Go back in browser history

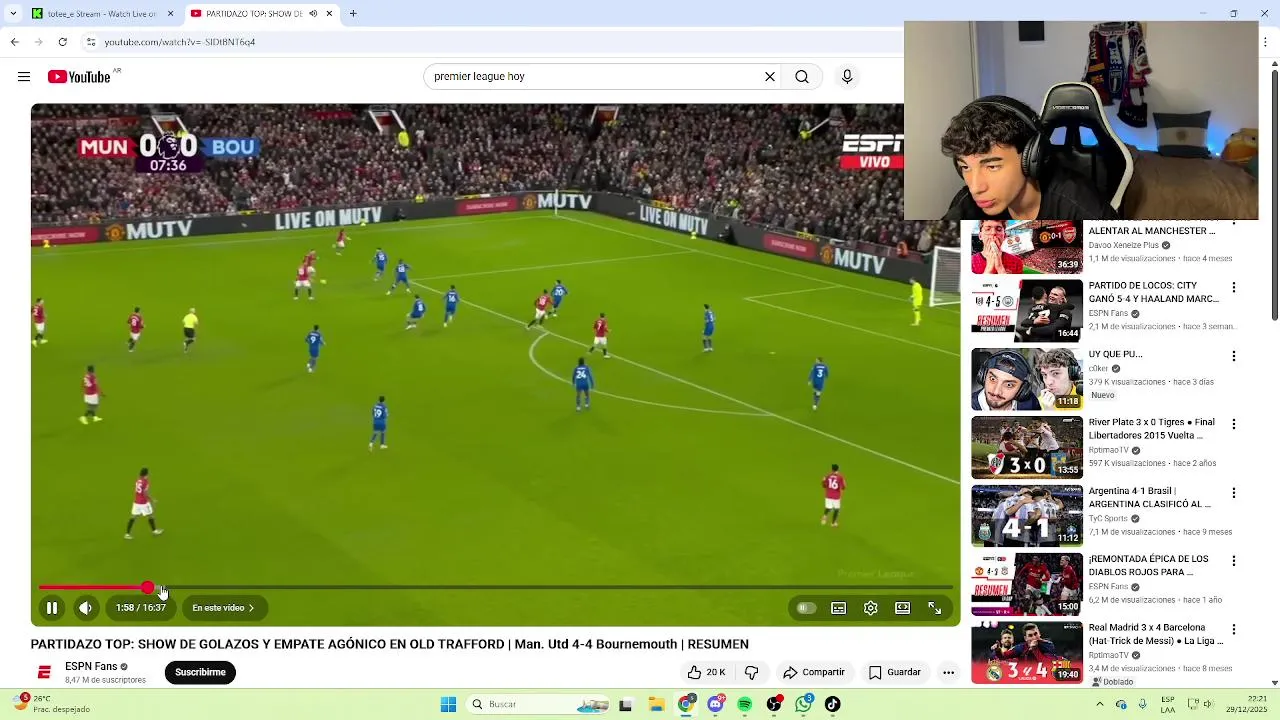coord(14,42)
